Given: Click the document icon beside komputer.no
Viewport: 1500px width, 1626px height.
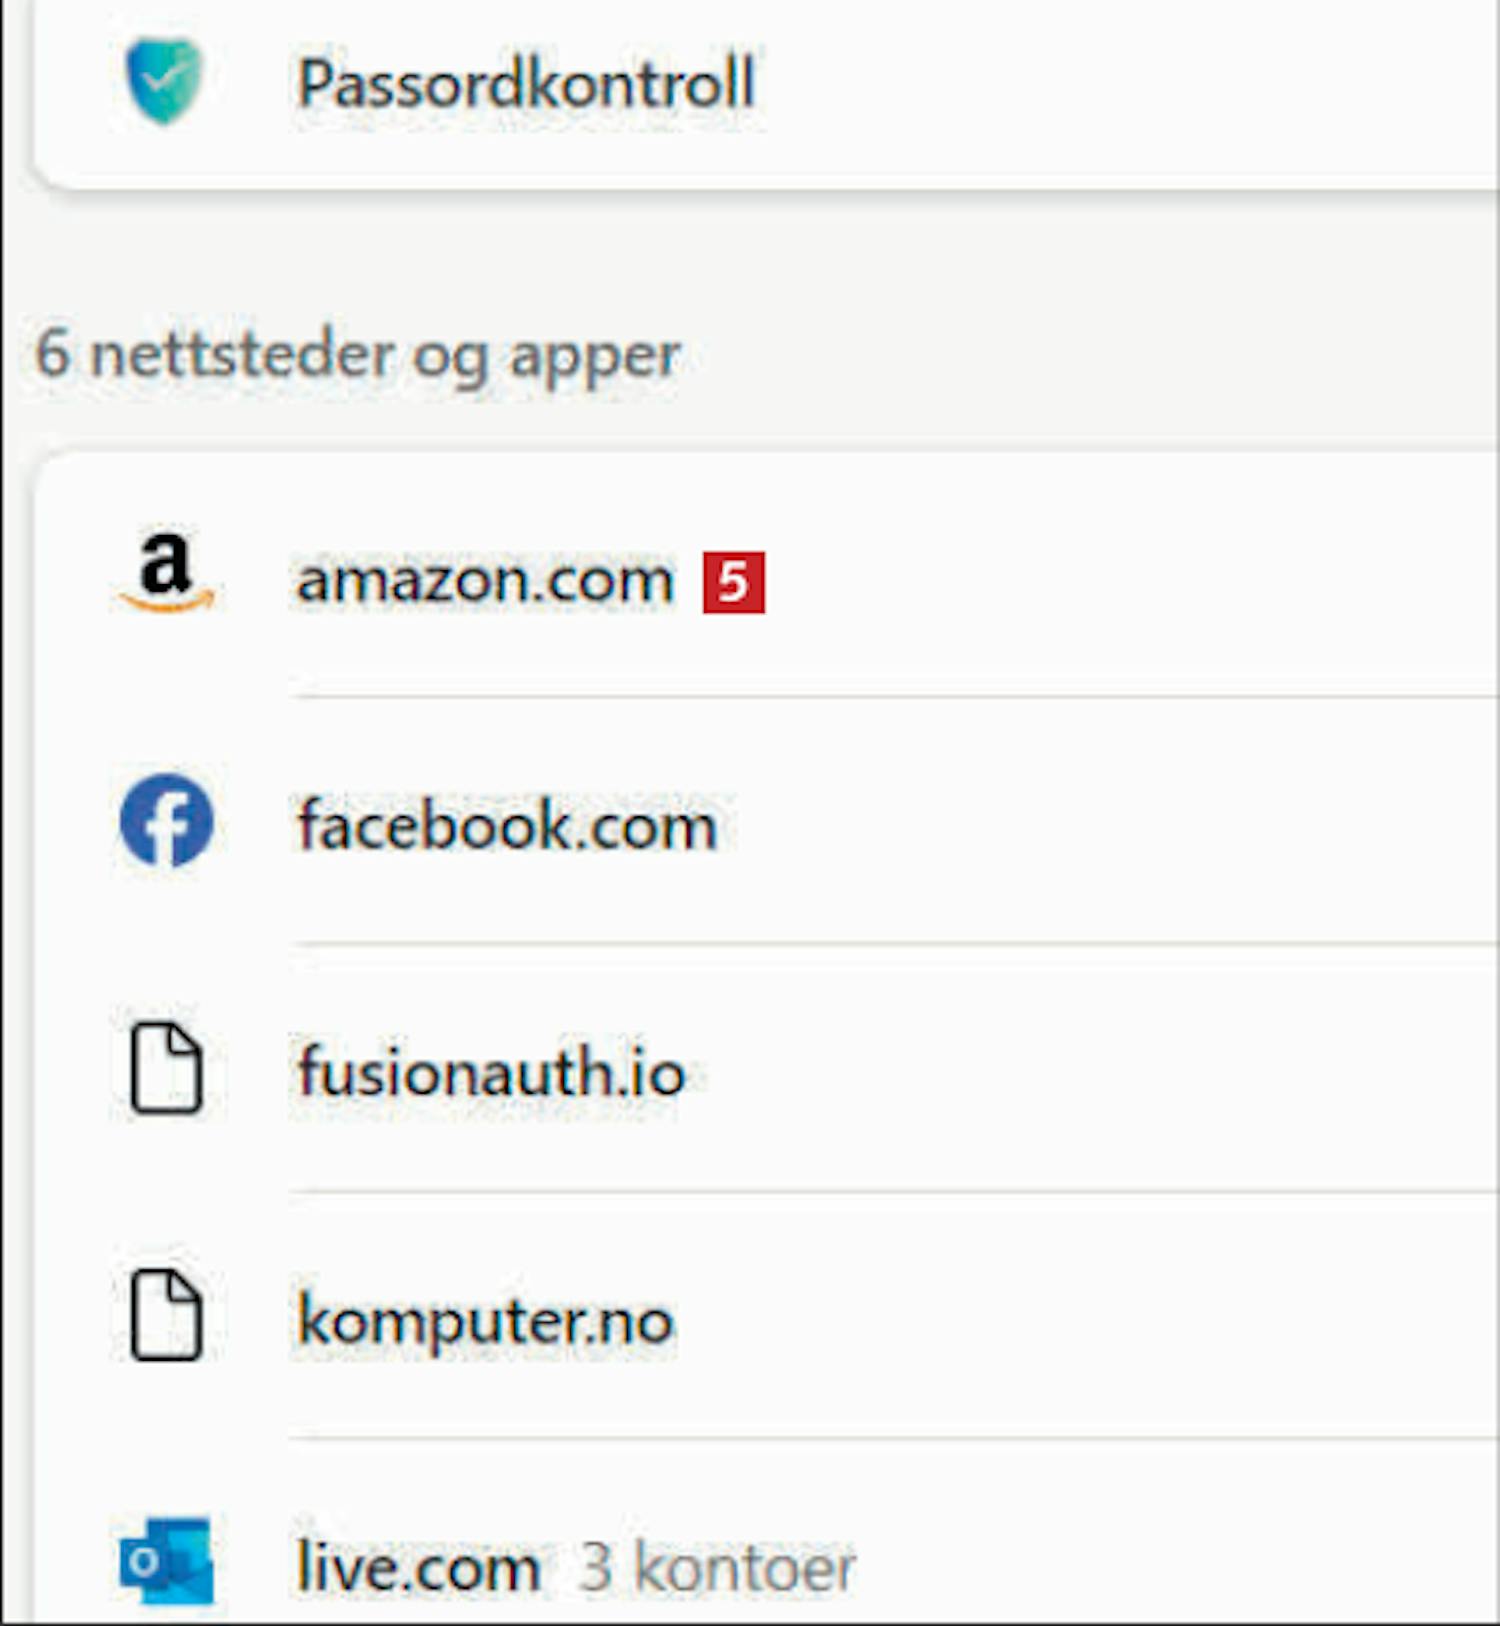Looking at the screenshot, I should click(x=166, y=1315).
